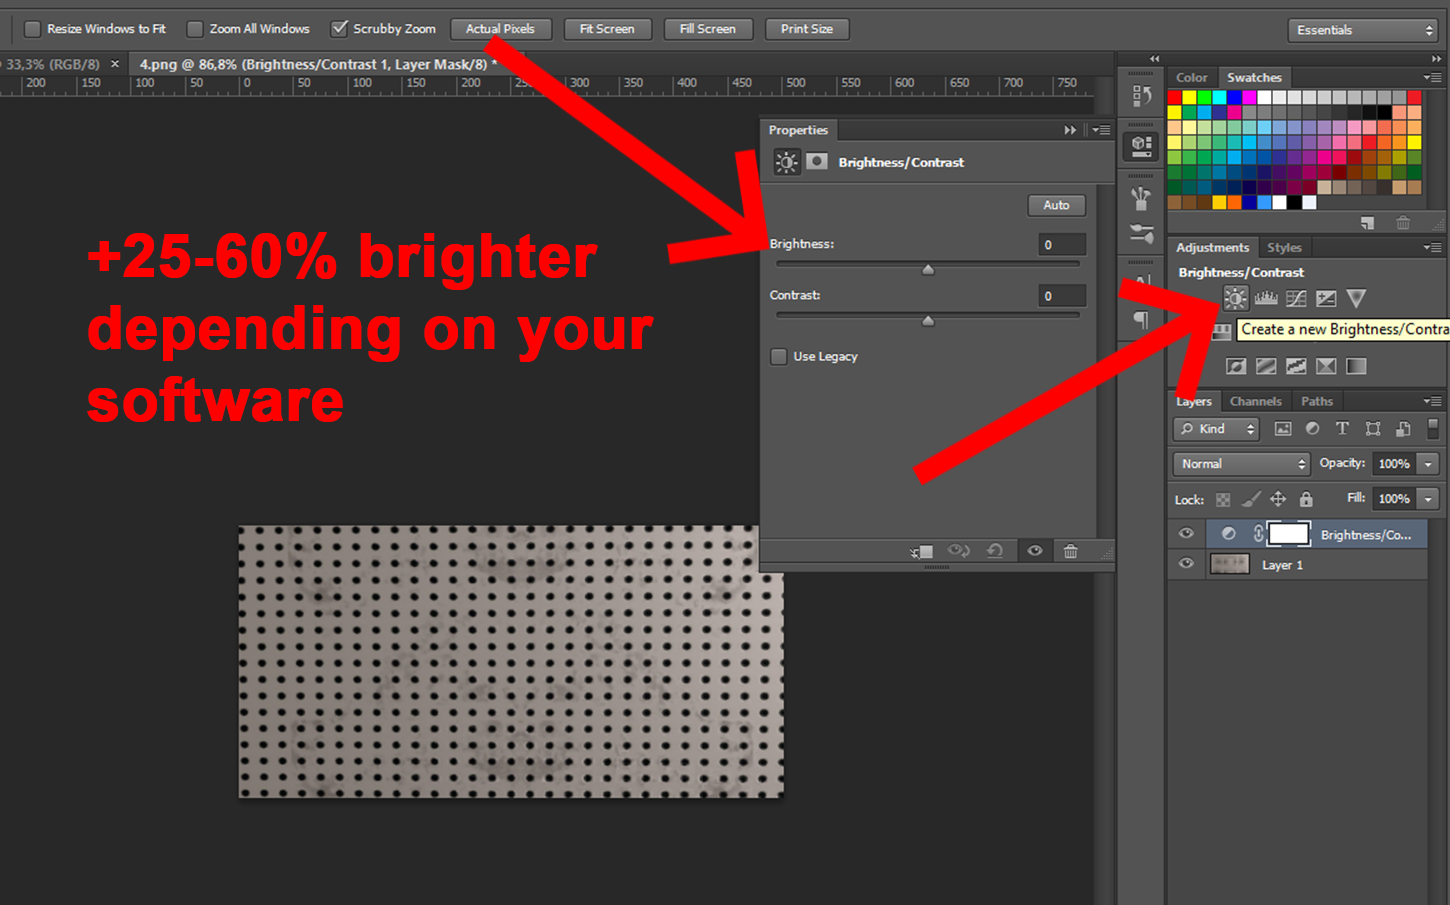Clip adjustment to layer in Properties
Screen dimensions: 1450x905
click(x=922, y=551)
